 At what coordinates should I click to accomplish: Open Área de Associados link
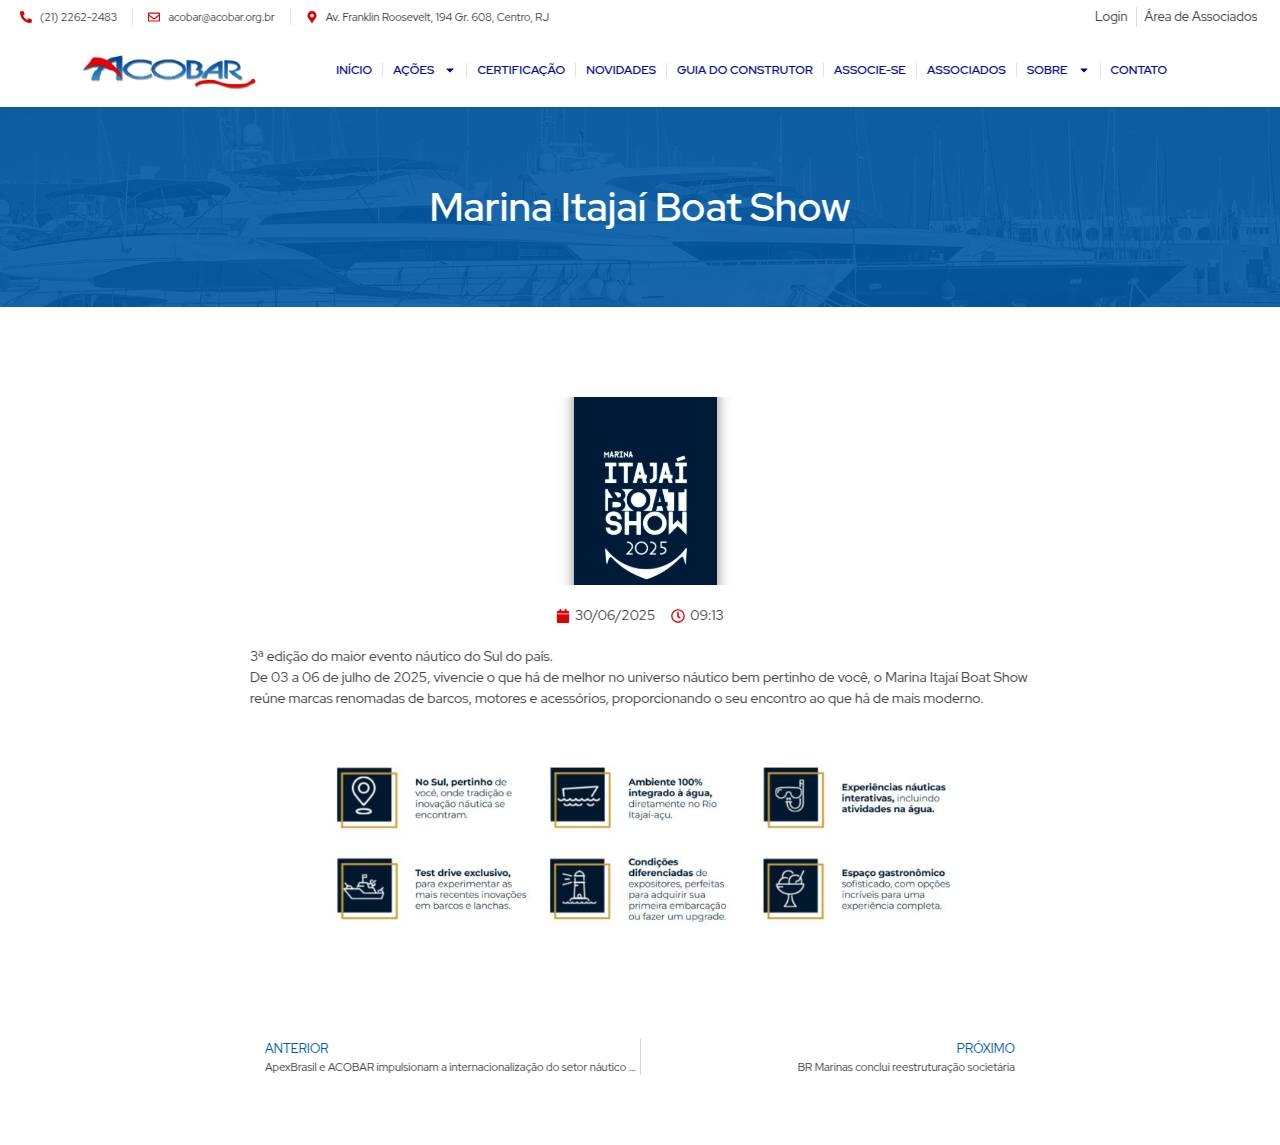click(1200, 17)
